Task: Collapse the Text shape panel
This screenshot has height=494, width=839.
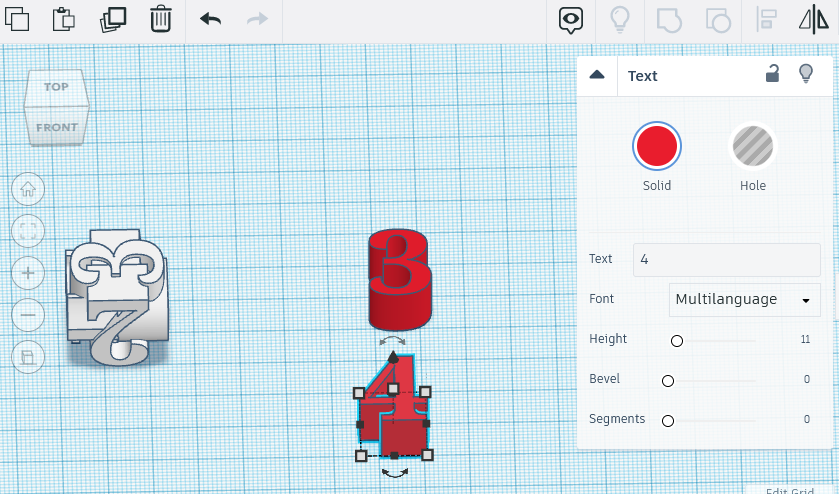Action: [597, 75]
